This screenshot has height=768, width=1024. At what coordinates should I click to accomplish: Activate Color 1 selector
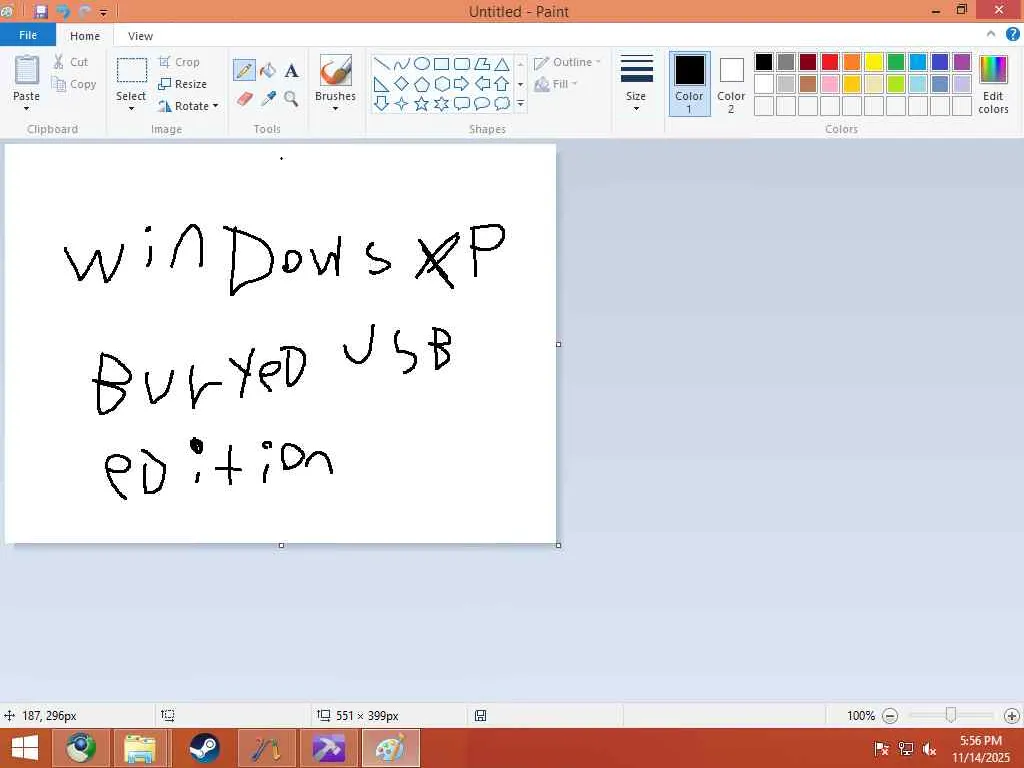[x=690, y=84]
